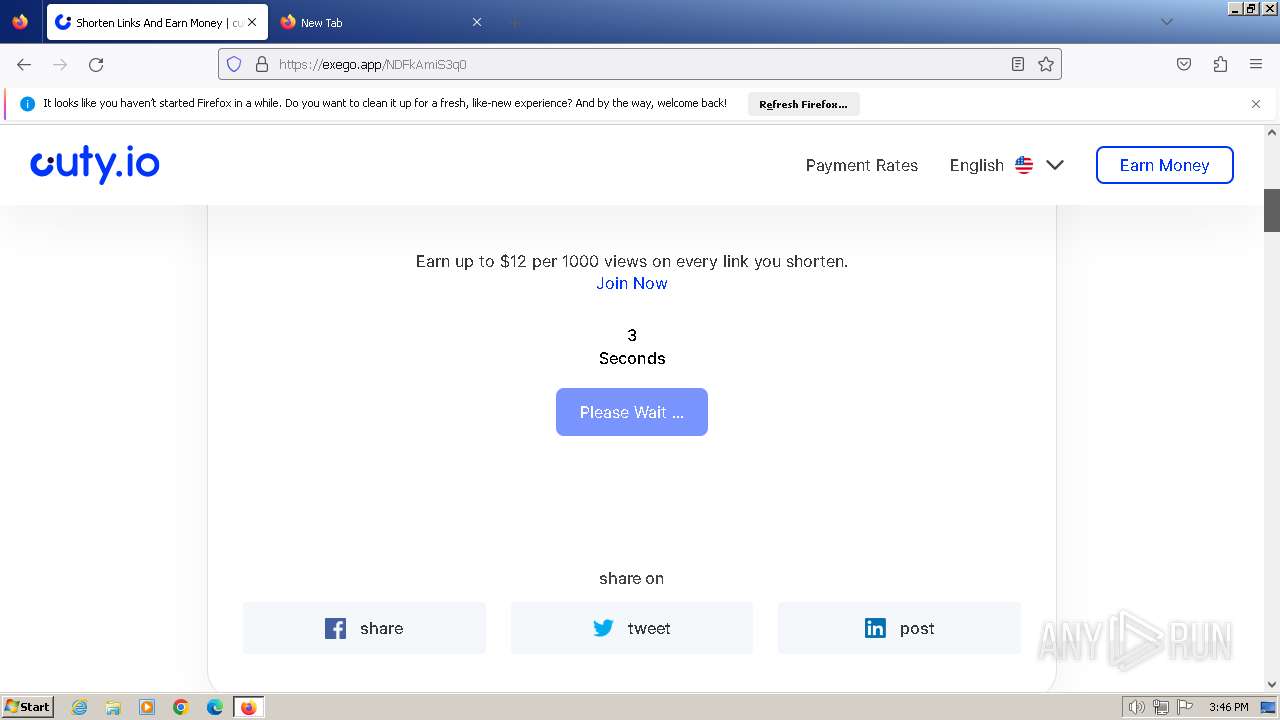Viewport: 1280px width, 720px height.
Task: Open a new tab with plus
Action: tap(514, 22)
